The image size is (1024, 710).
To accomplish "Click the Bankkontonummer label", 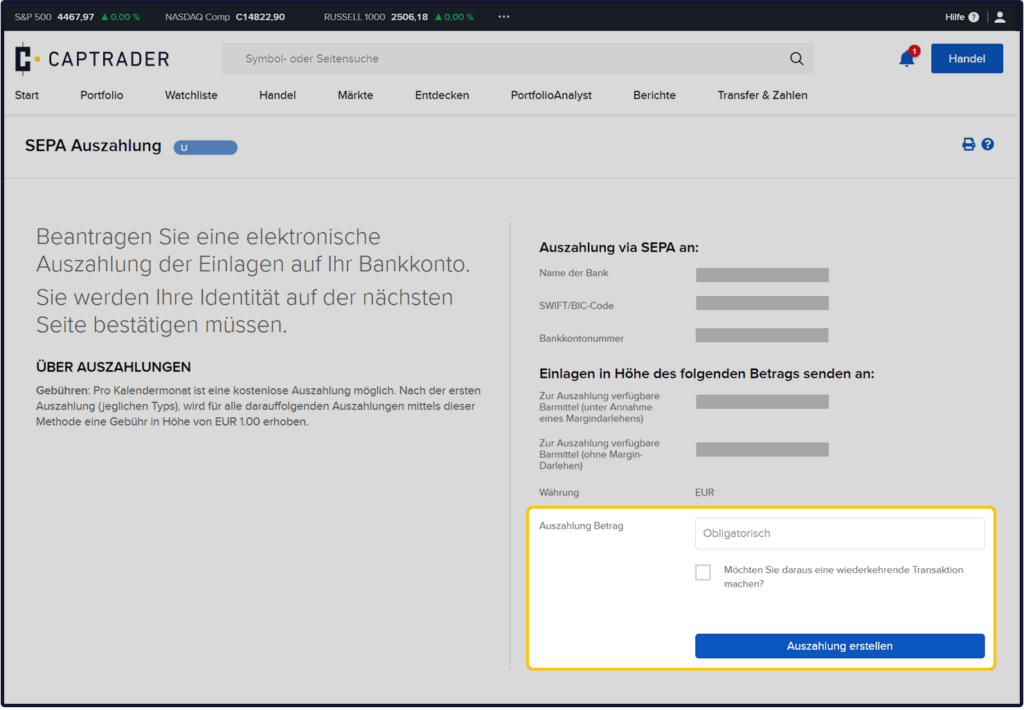I will (x=581, y=338).
